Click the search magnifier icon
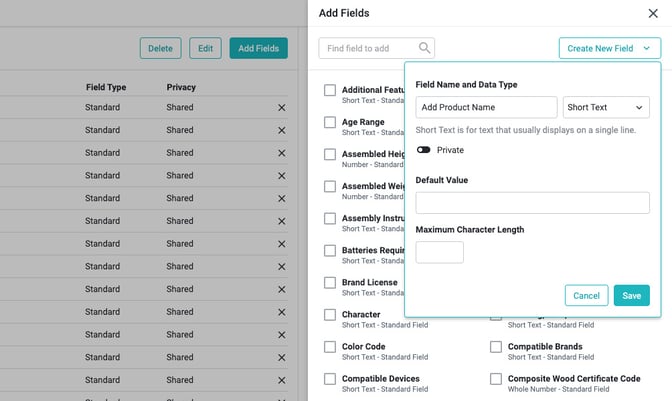 425,48
